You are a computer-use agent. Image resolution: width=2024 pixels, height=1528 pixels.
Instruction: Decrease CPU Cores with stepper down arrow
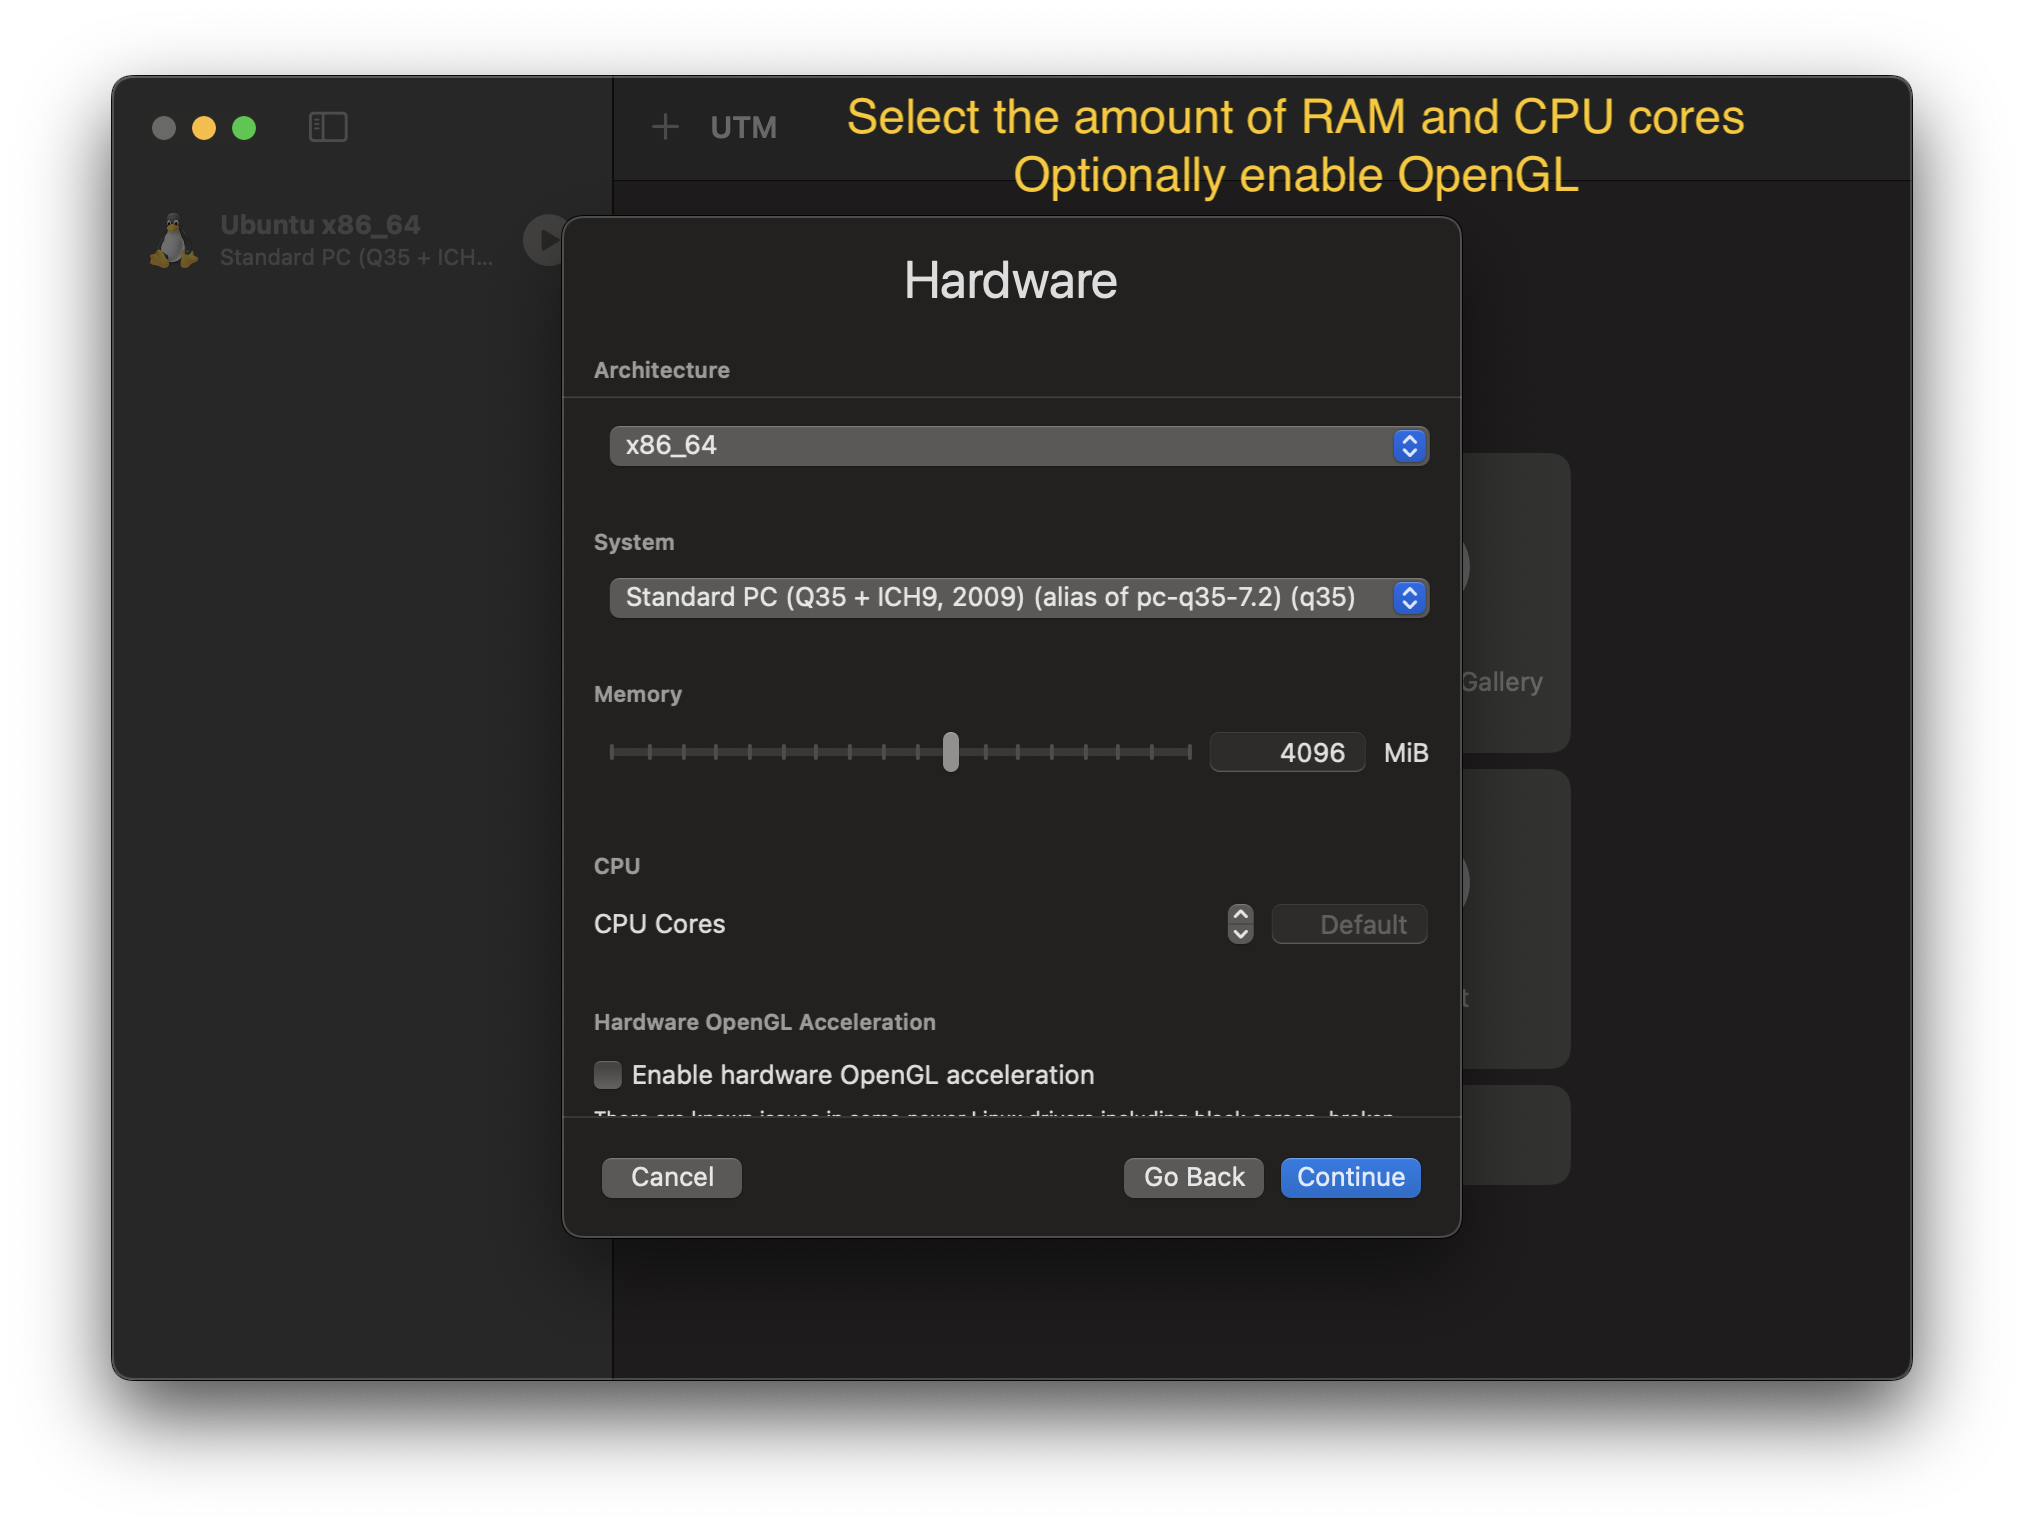(1240, 934)
